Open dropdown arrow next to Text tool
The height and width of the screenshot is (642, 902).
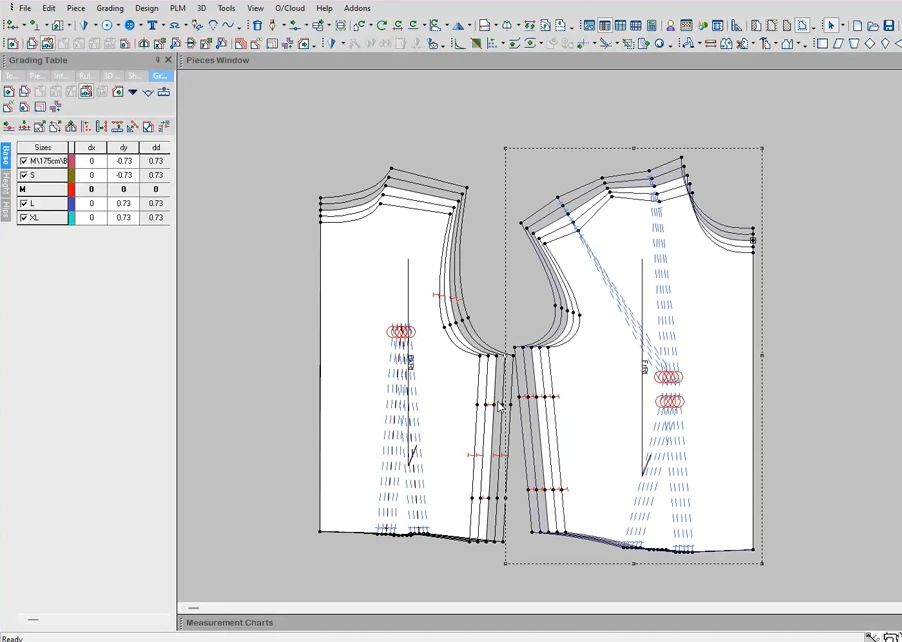(163, 25)
